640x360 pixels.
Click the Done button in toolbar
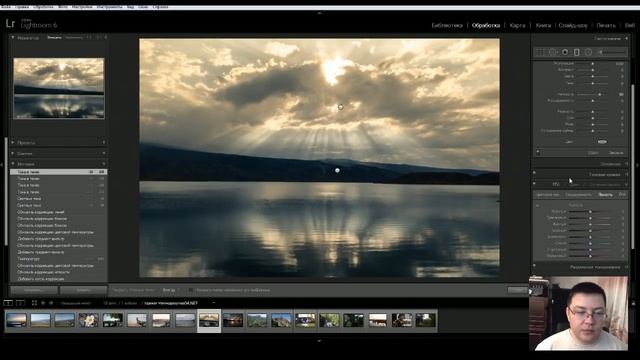pos(518,290)
